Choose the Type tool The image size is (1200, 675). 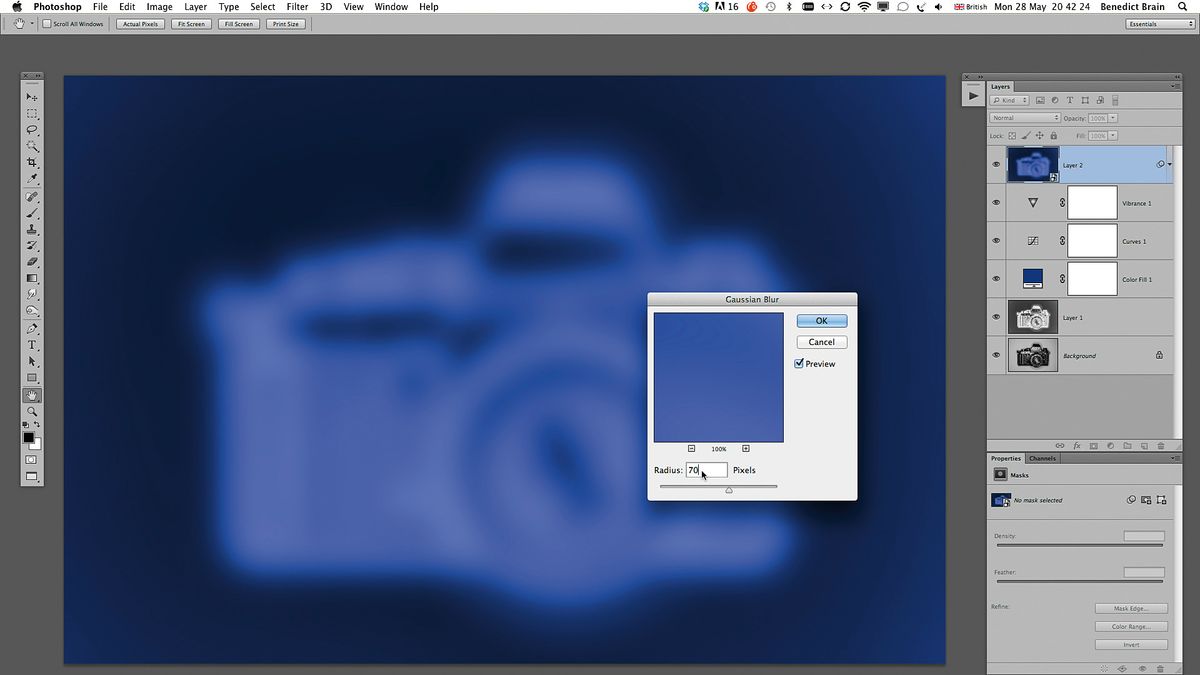coord(32,343)
